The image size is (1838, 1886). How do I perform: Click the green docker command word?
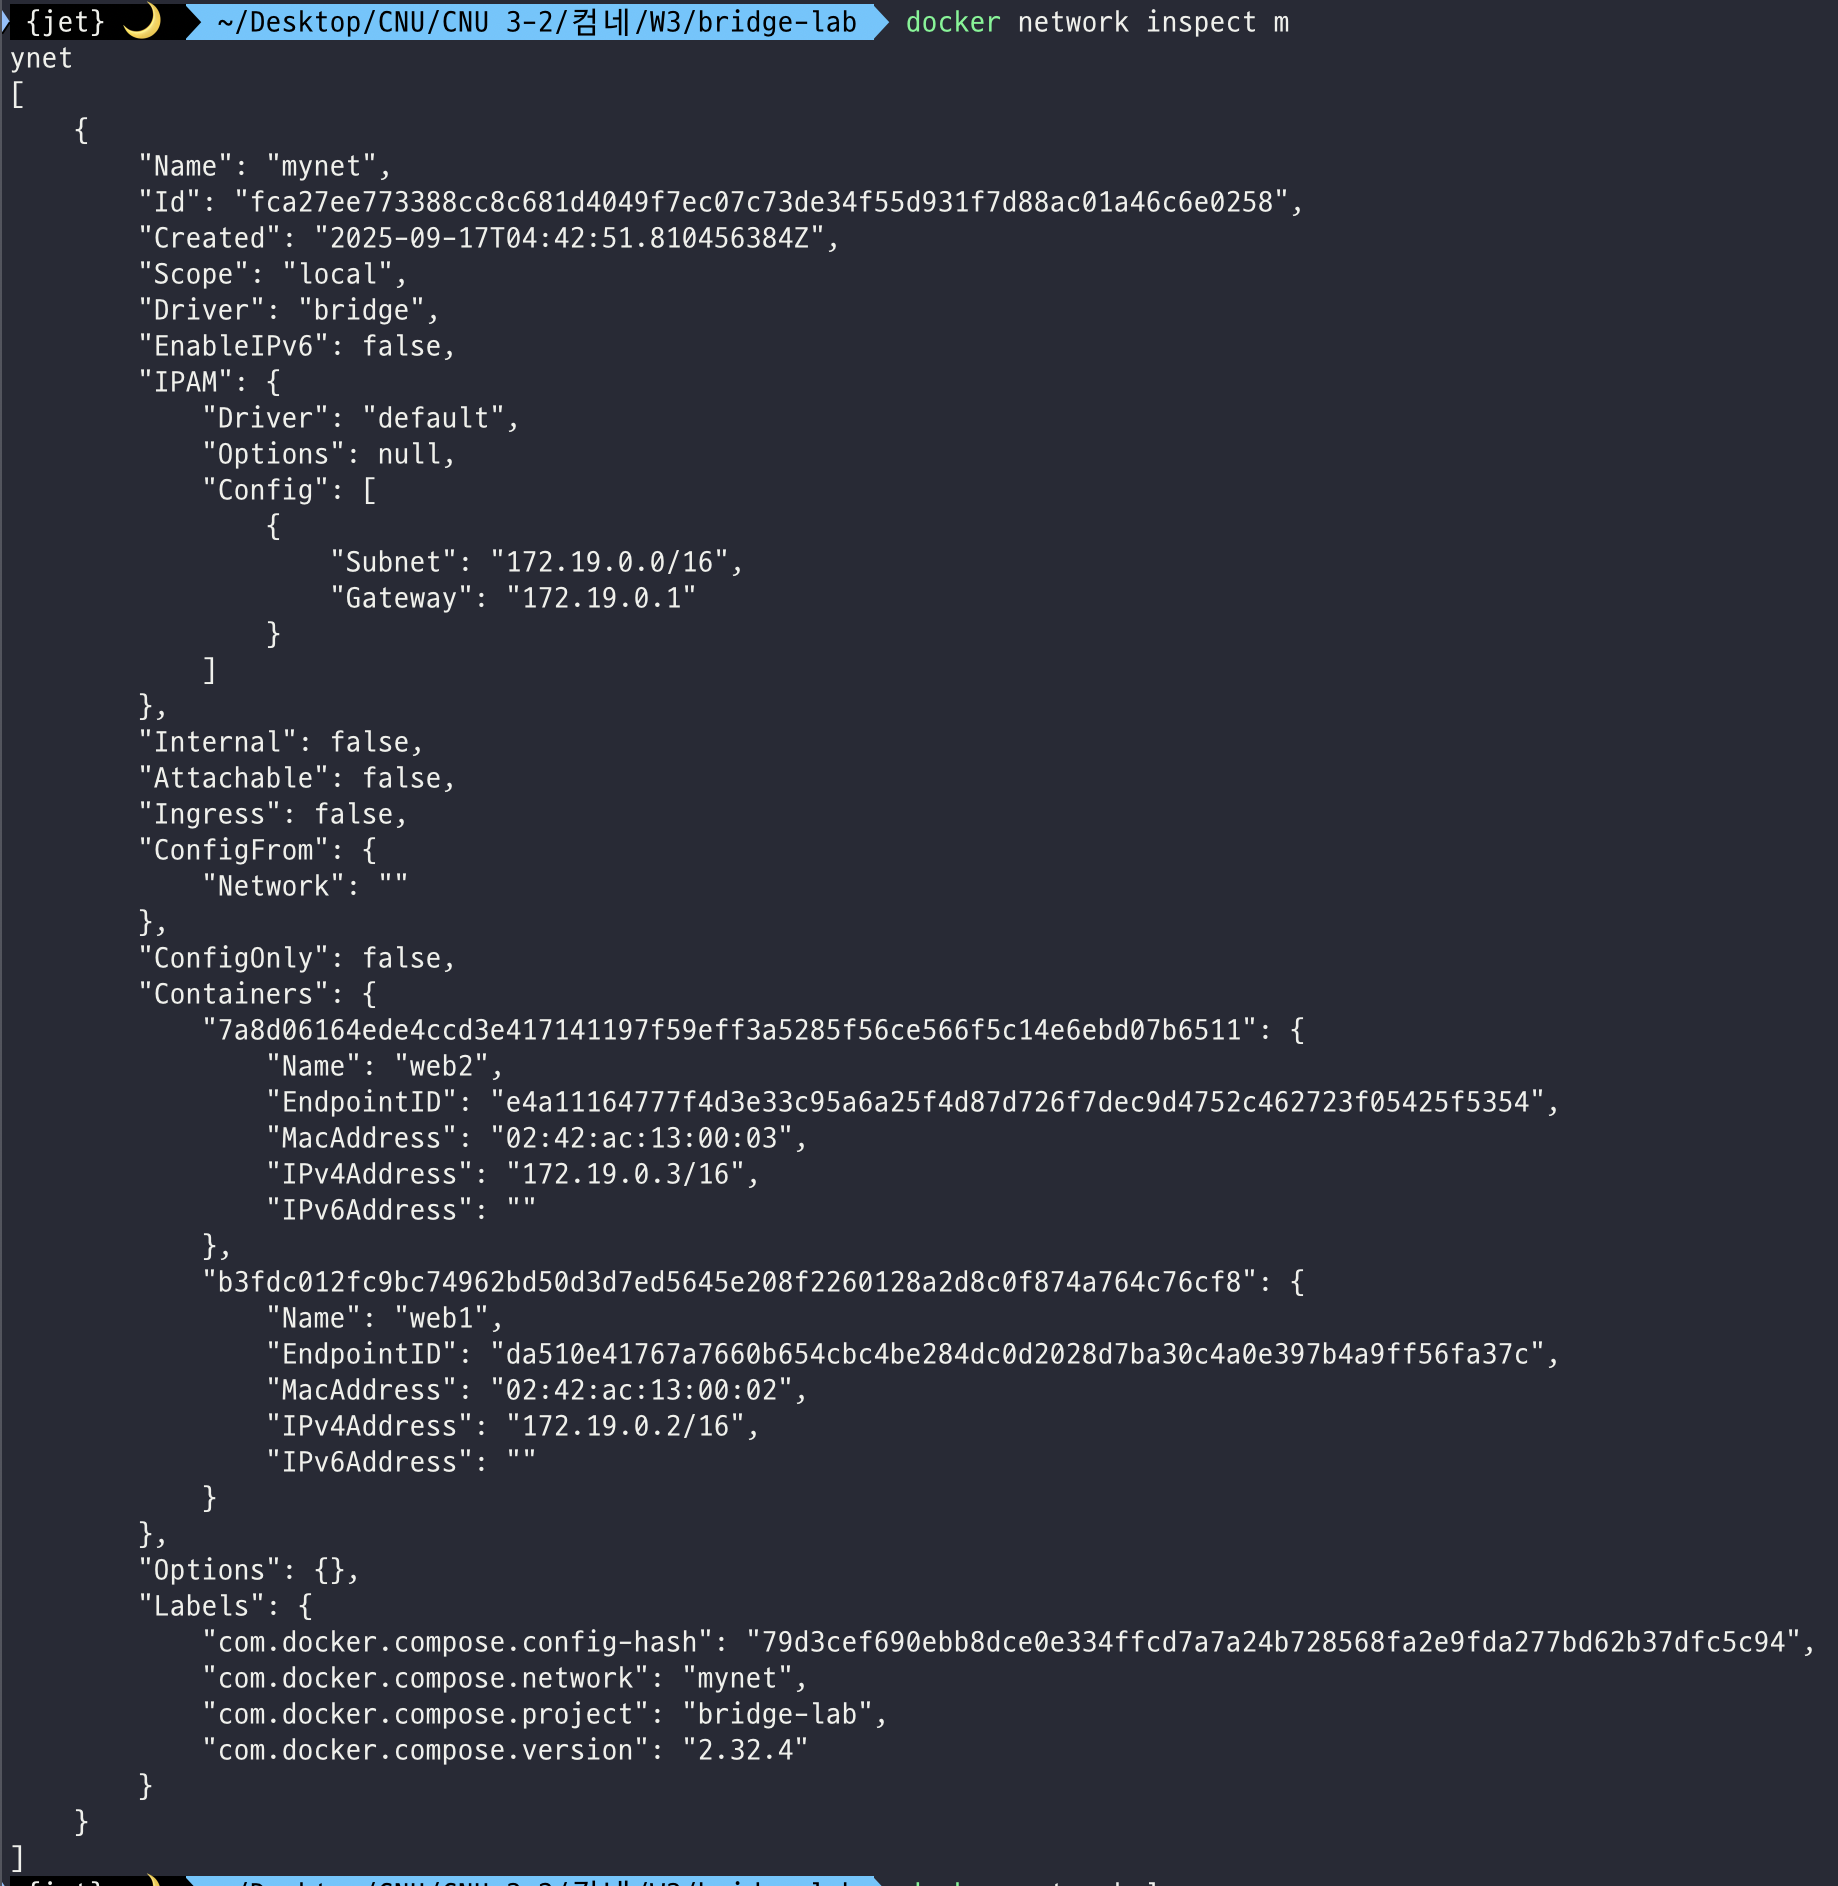[952, 22]
